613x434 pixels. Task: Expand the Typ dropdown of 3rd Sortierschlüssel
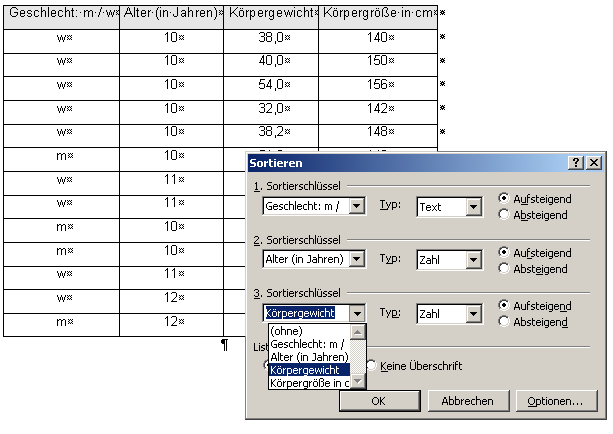tap(473, 314)
